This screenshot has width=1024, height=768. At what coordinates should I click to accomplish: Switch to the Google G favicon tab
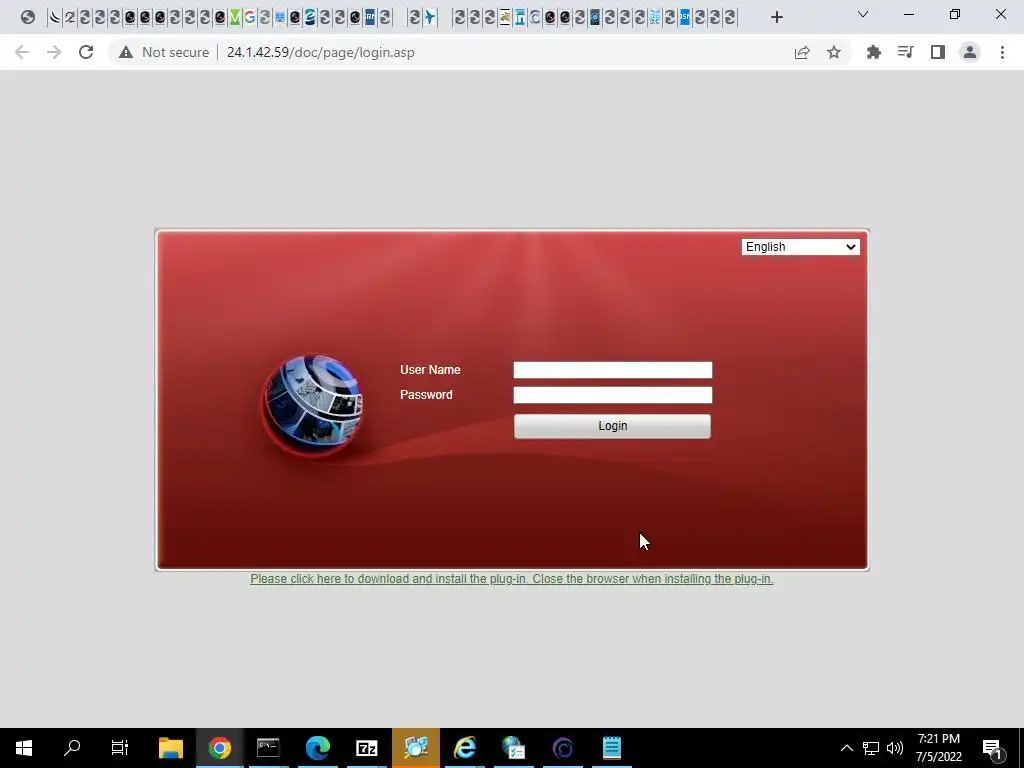249,18
